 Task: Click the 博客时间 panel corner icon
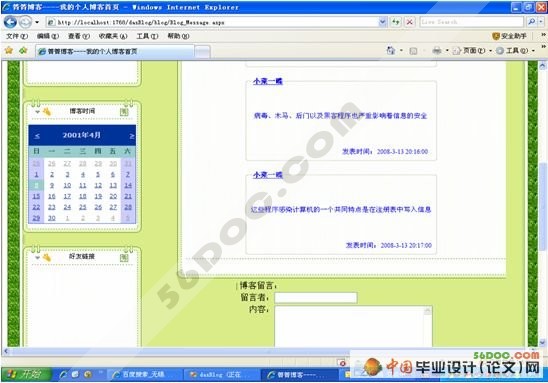click(124, 112)
